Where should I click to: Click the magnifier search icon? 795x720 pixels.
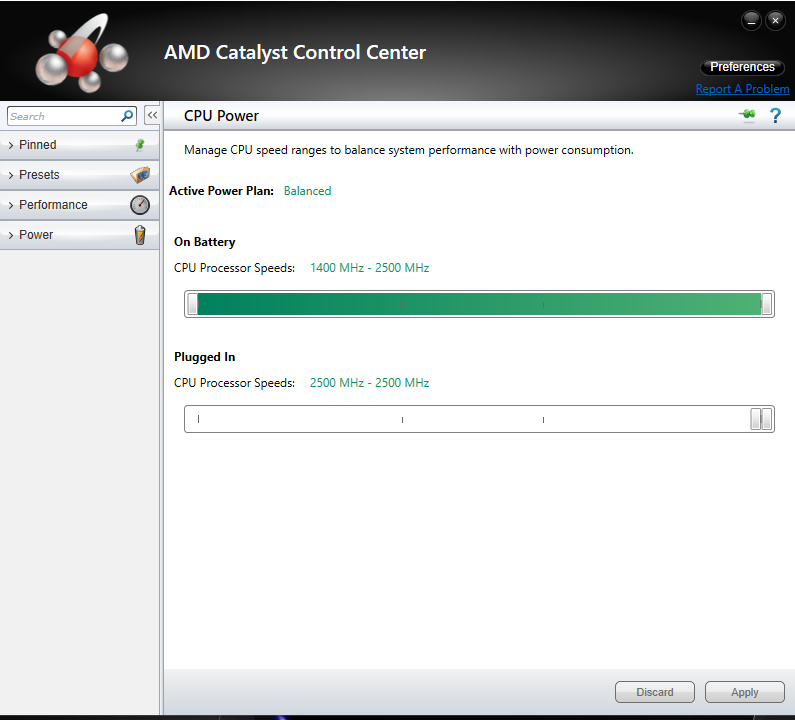pyautogui.click(x=127, y=116)
